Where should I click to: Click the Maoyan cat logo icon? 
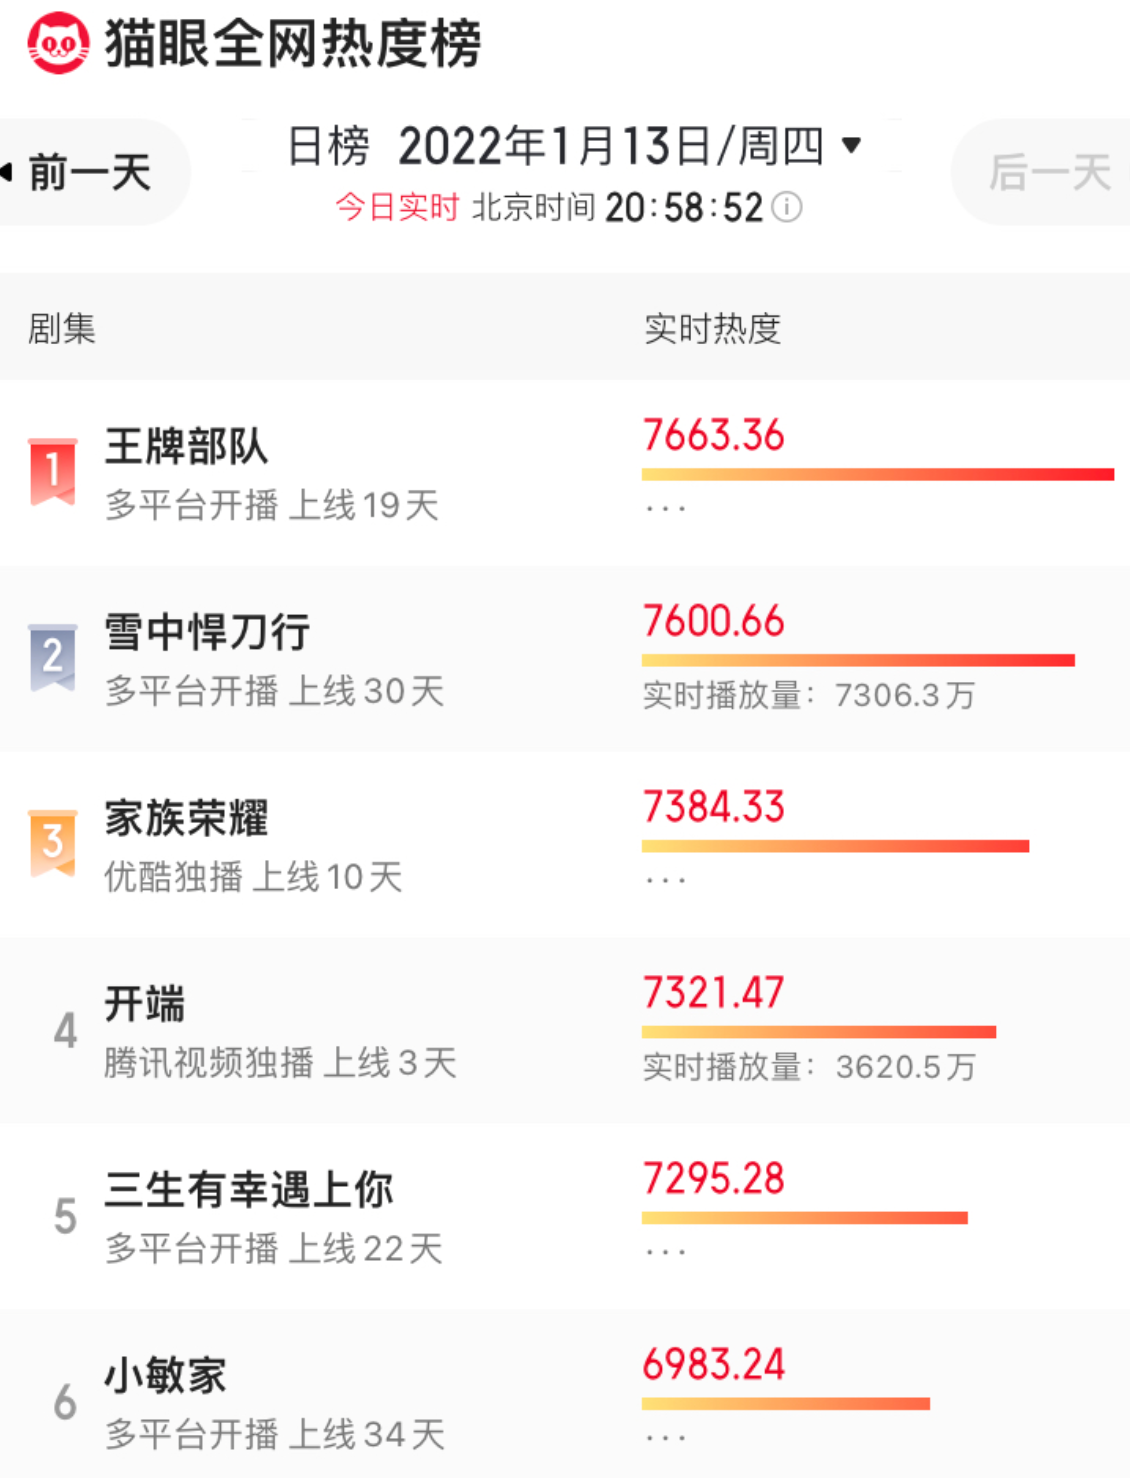58,43
